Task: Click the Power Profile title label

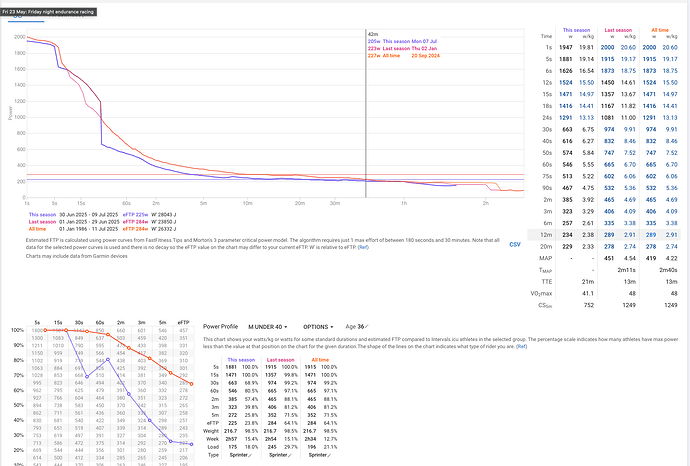Action: (x=221, y=326)
